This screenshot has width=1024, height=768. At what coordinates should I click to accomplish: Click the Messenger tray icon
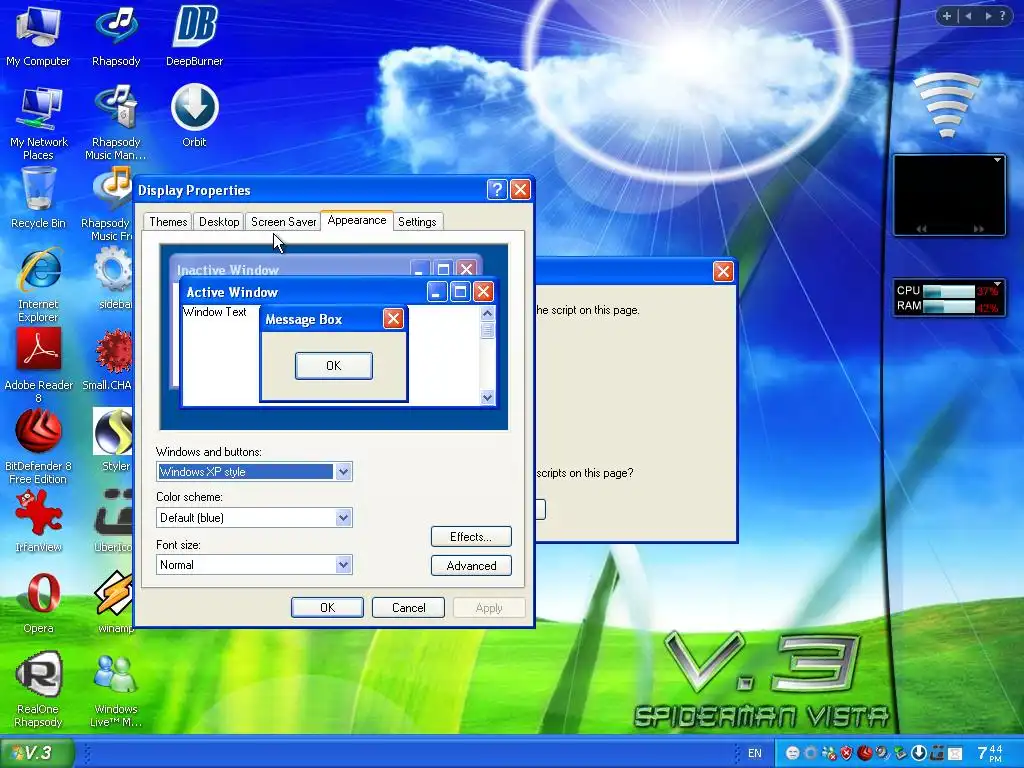tap(829, 753)
